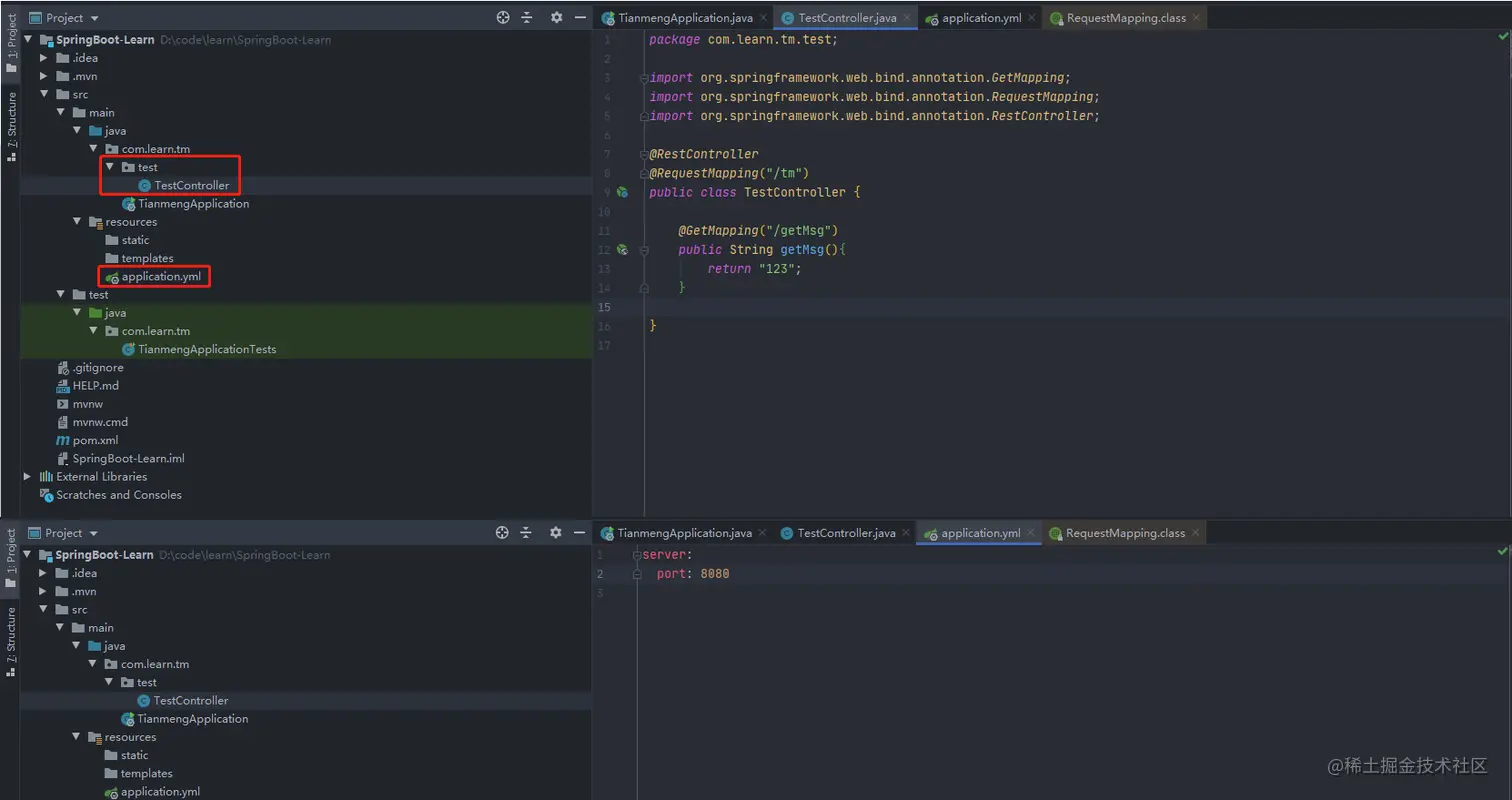Click Spring mapping gutter icon on line 12
Image resolution: width=1512 pixels, height=800 pixels.
[x=622, y=250]
